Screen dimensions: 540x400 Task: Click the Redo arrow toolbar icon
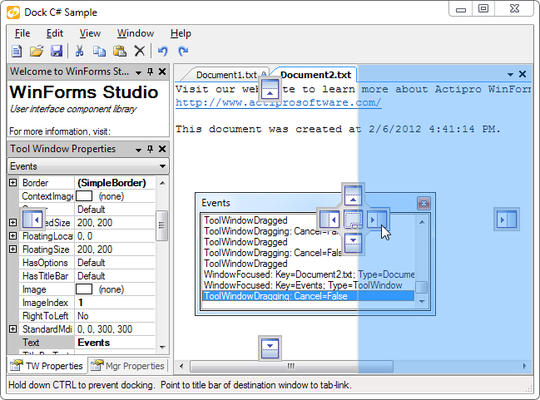(183, 51)
